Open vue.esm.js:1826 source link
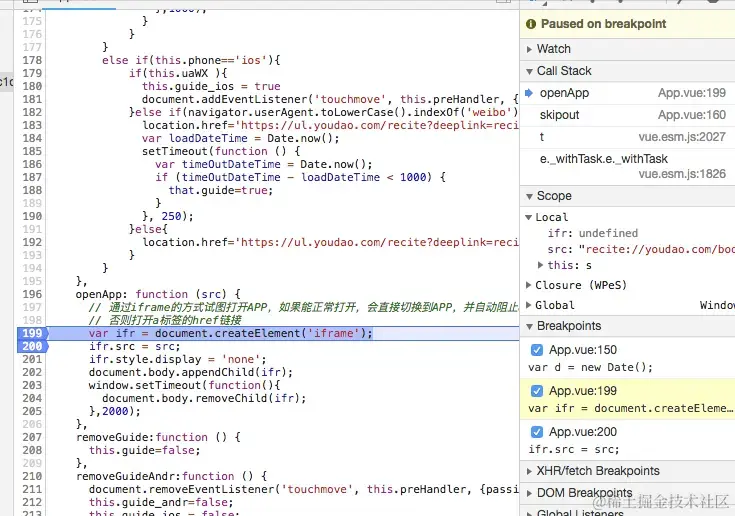 click(x=682, y=174)
